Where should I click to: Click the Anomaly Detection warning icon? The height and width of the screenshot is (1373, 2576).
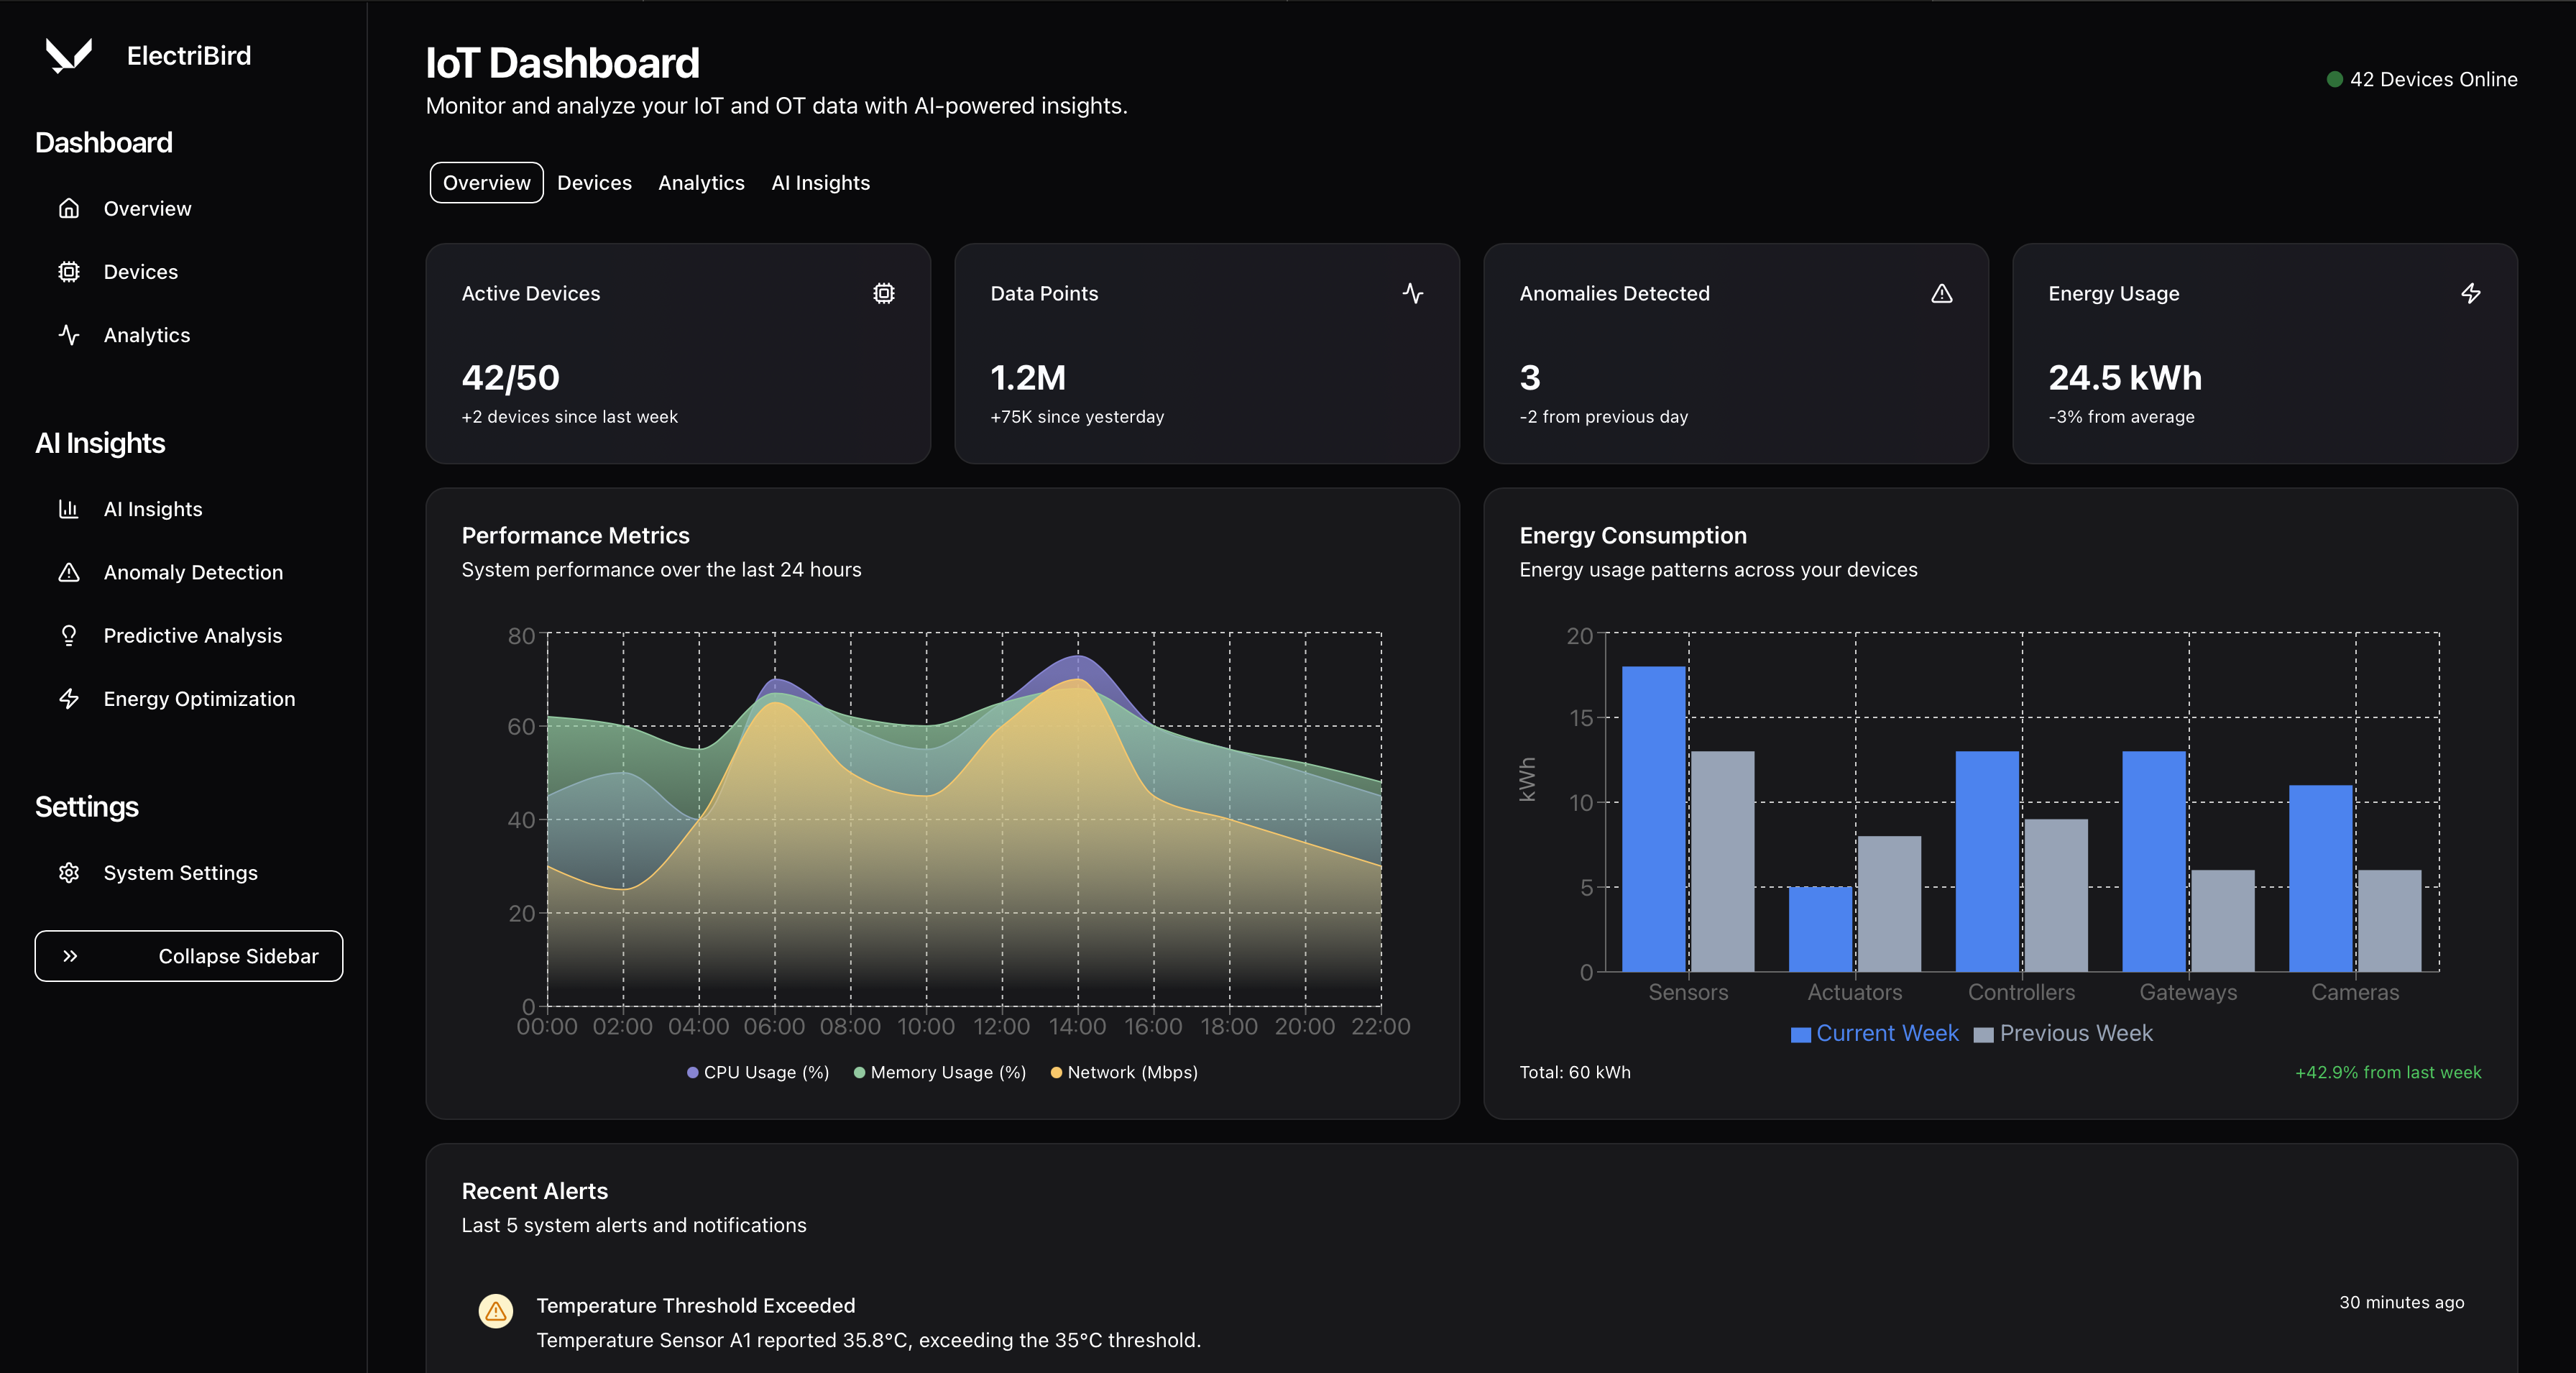click(x=68, y=572)
